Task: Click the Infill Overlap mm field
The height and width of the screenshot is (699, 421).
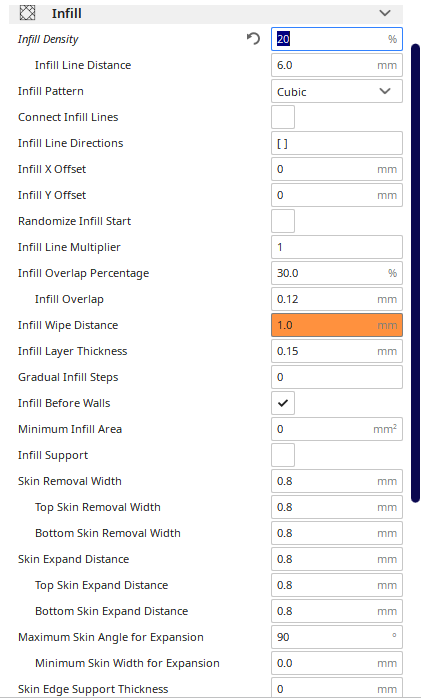Action: pyautogui.click(x=337, y=299)
